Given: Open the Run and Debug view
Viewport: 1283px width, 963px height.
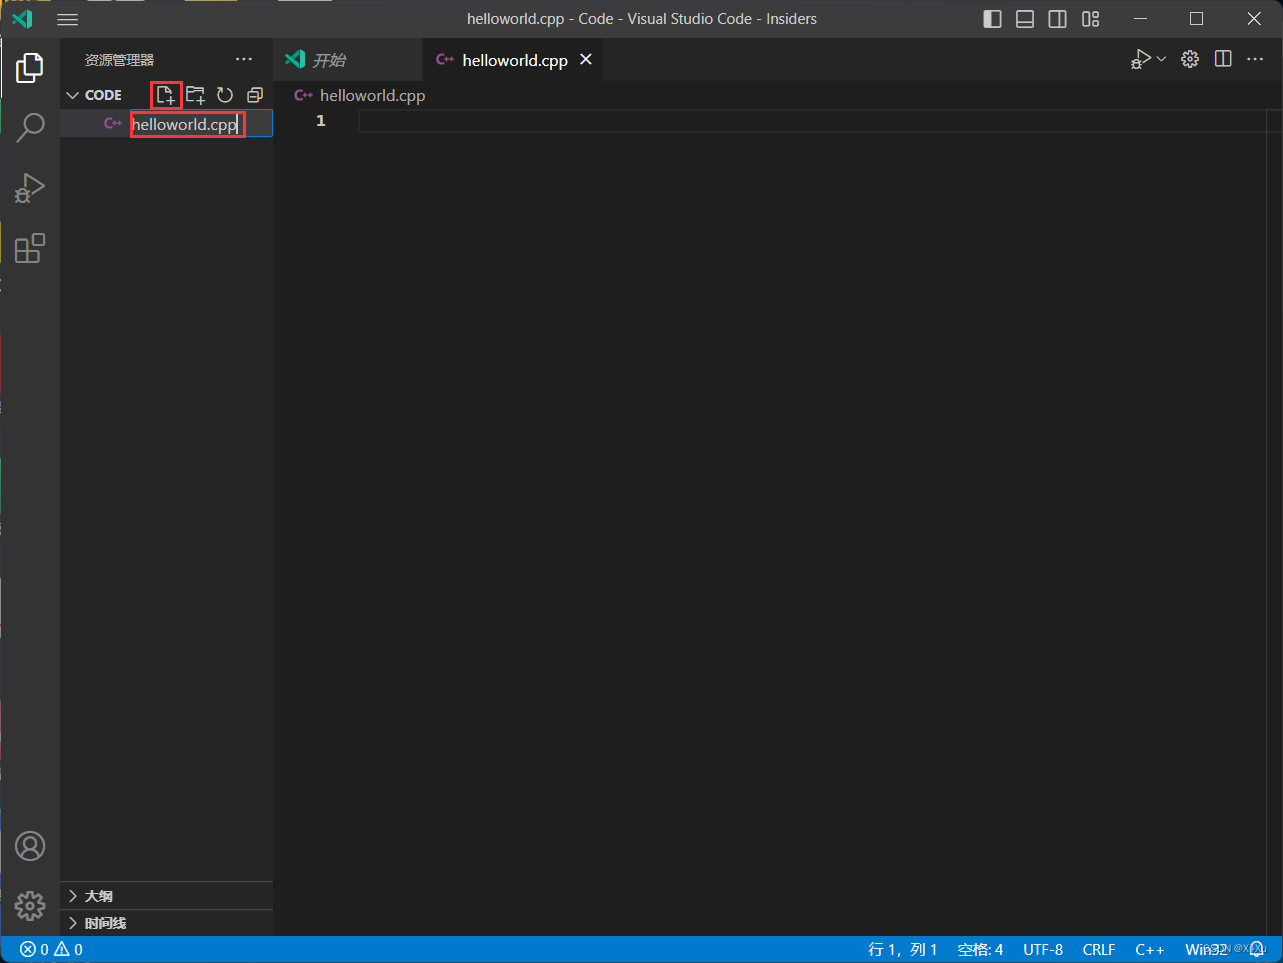Looking at the screenshot, I should (x=30, y=188).
